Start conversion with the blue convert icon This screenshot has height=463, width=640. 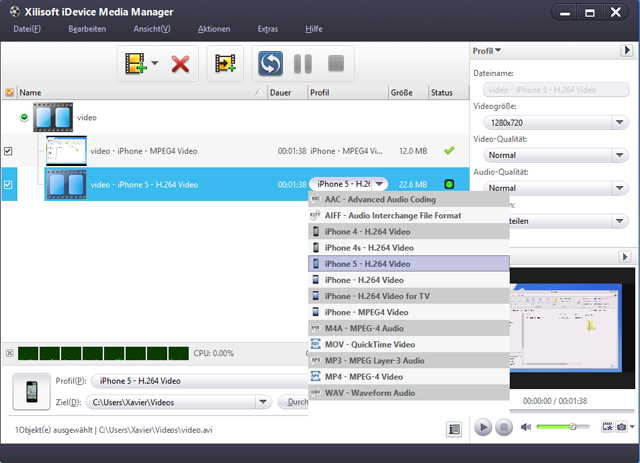269,64
